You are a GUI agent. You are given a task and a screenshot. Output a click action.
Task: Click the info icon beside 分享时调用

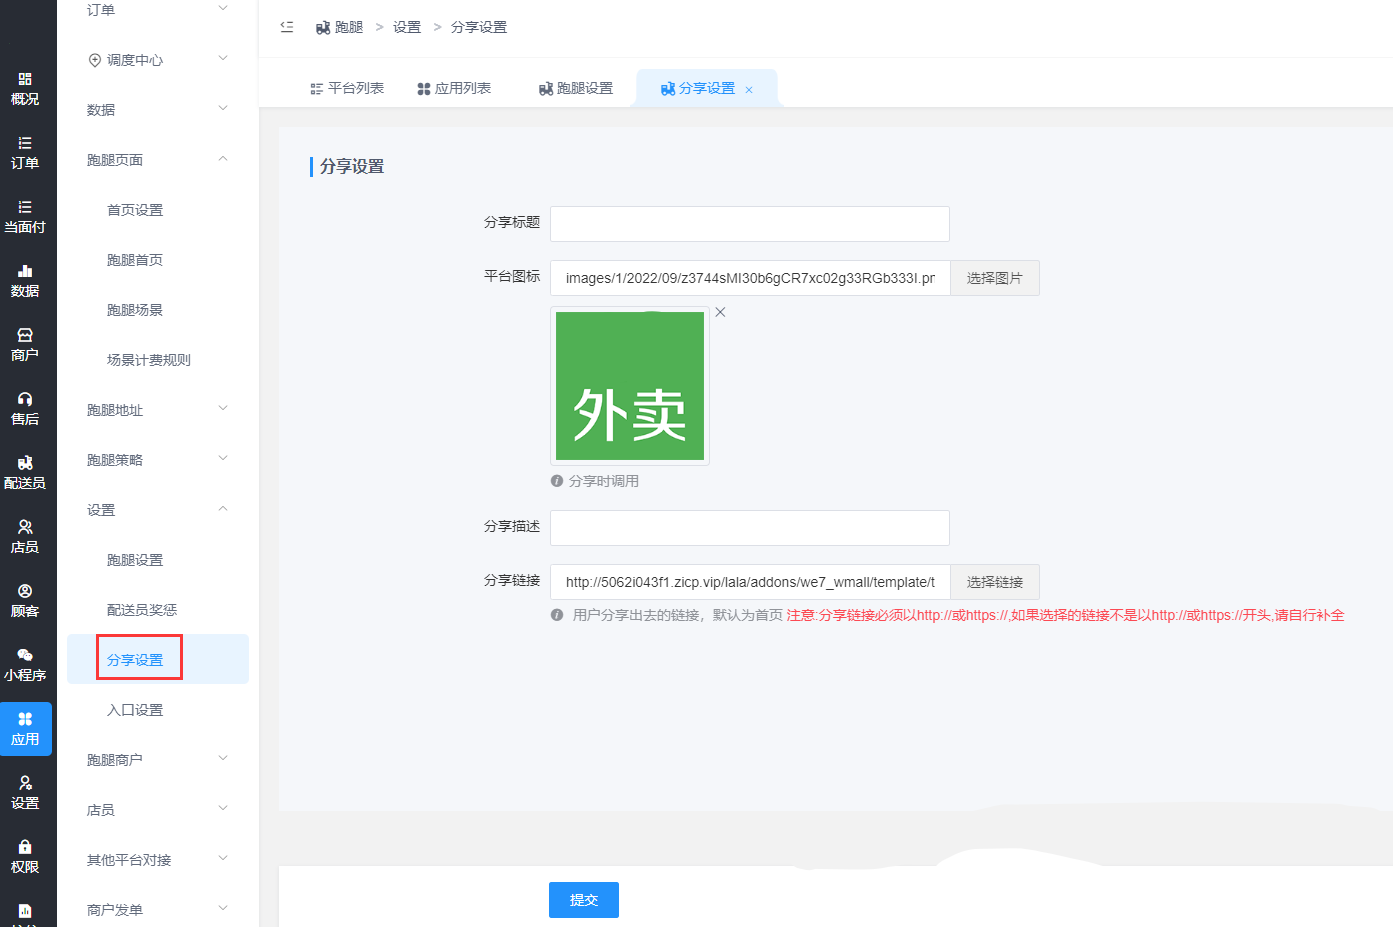[557, 481]
